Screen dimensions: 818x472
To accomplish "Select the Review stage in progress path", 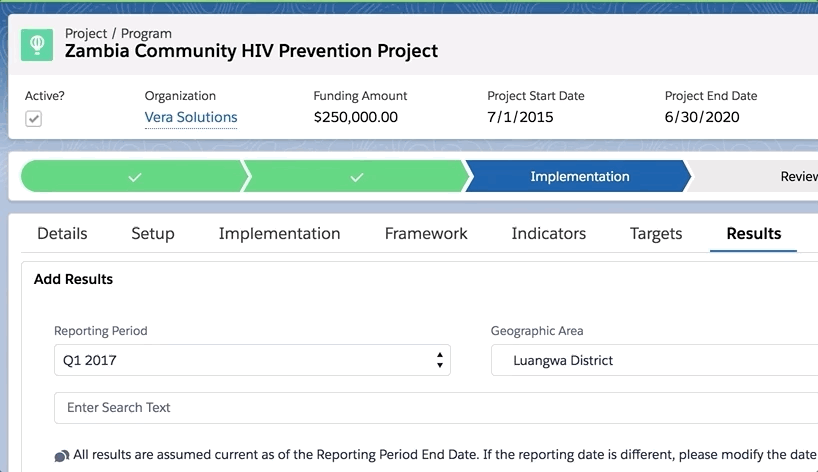I will (799, 176).
